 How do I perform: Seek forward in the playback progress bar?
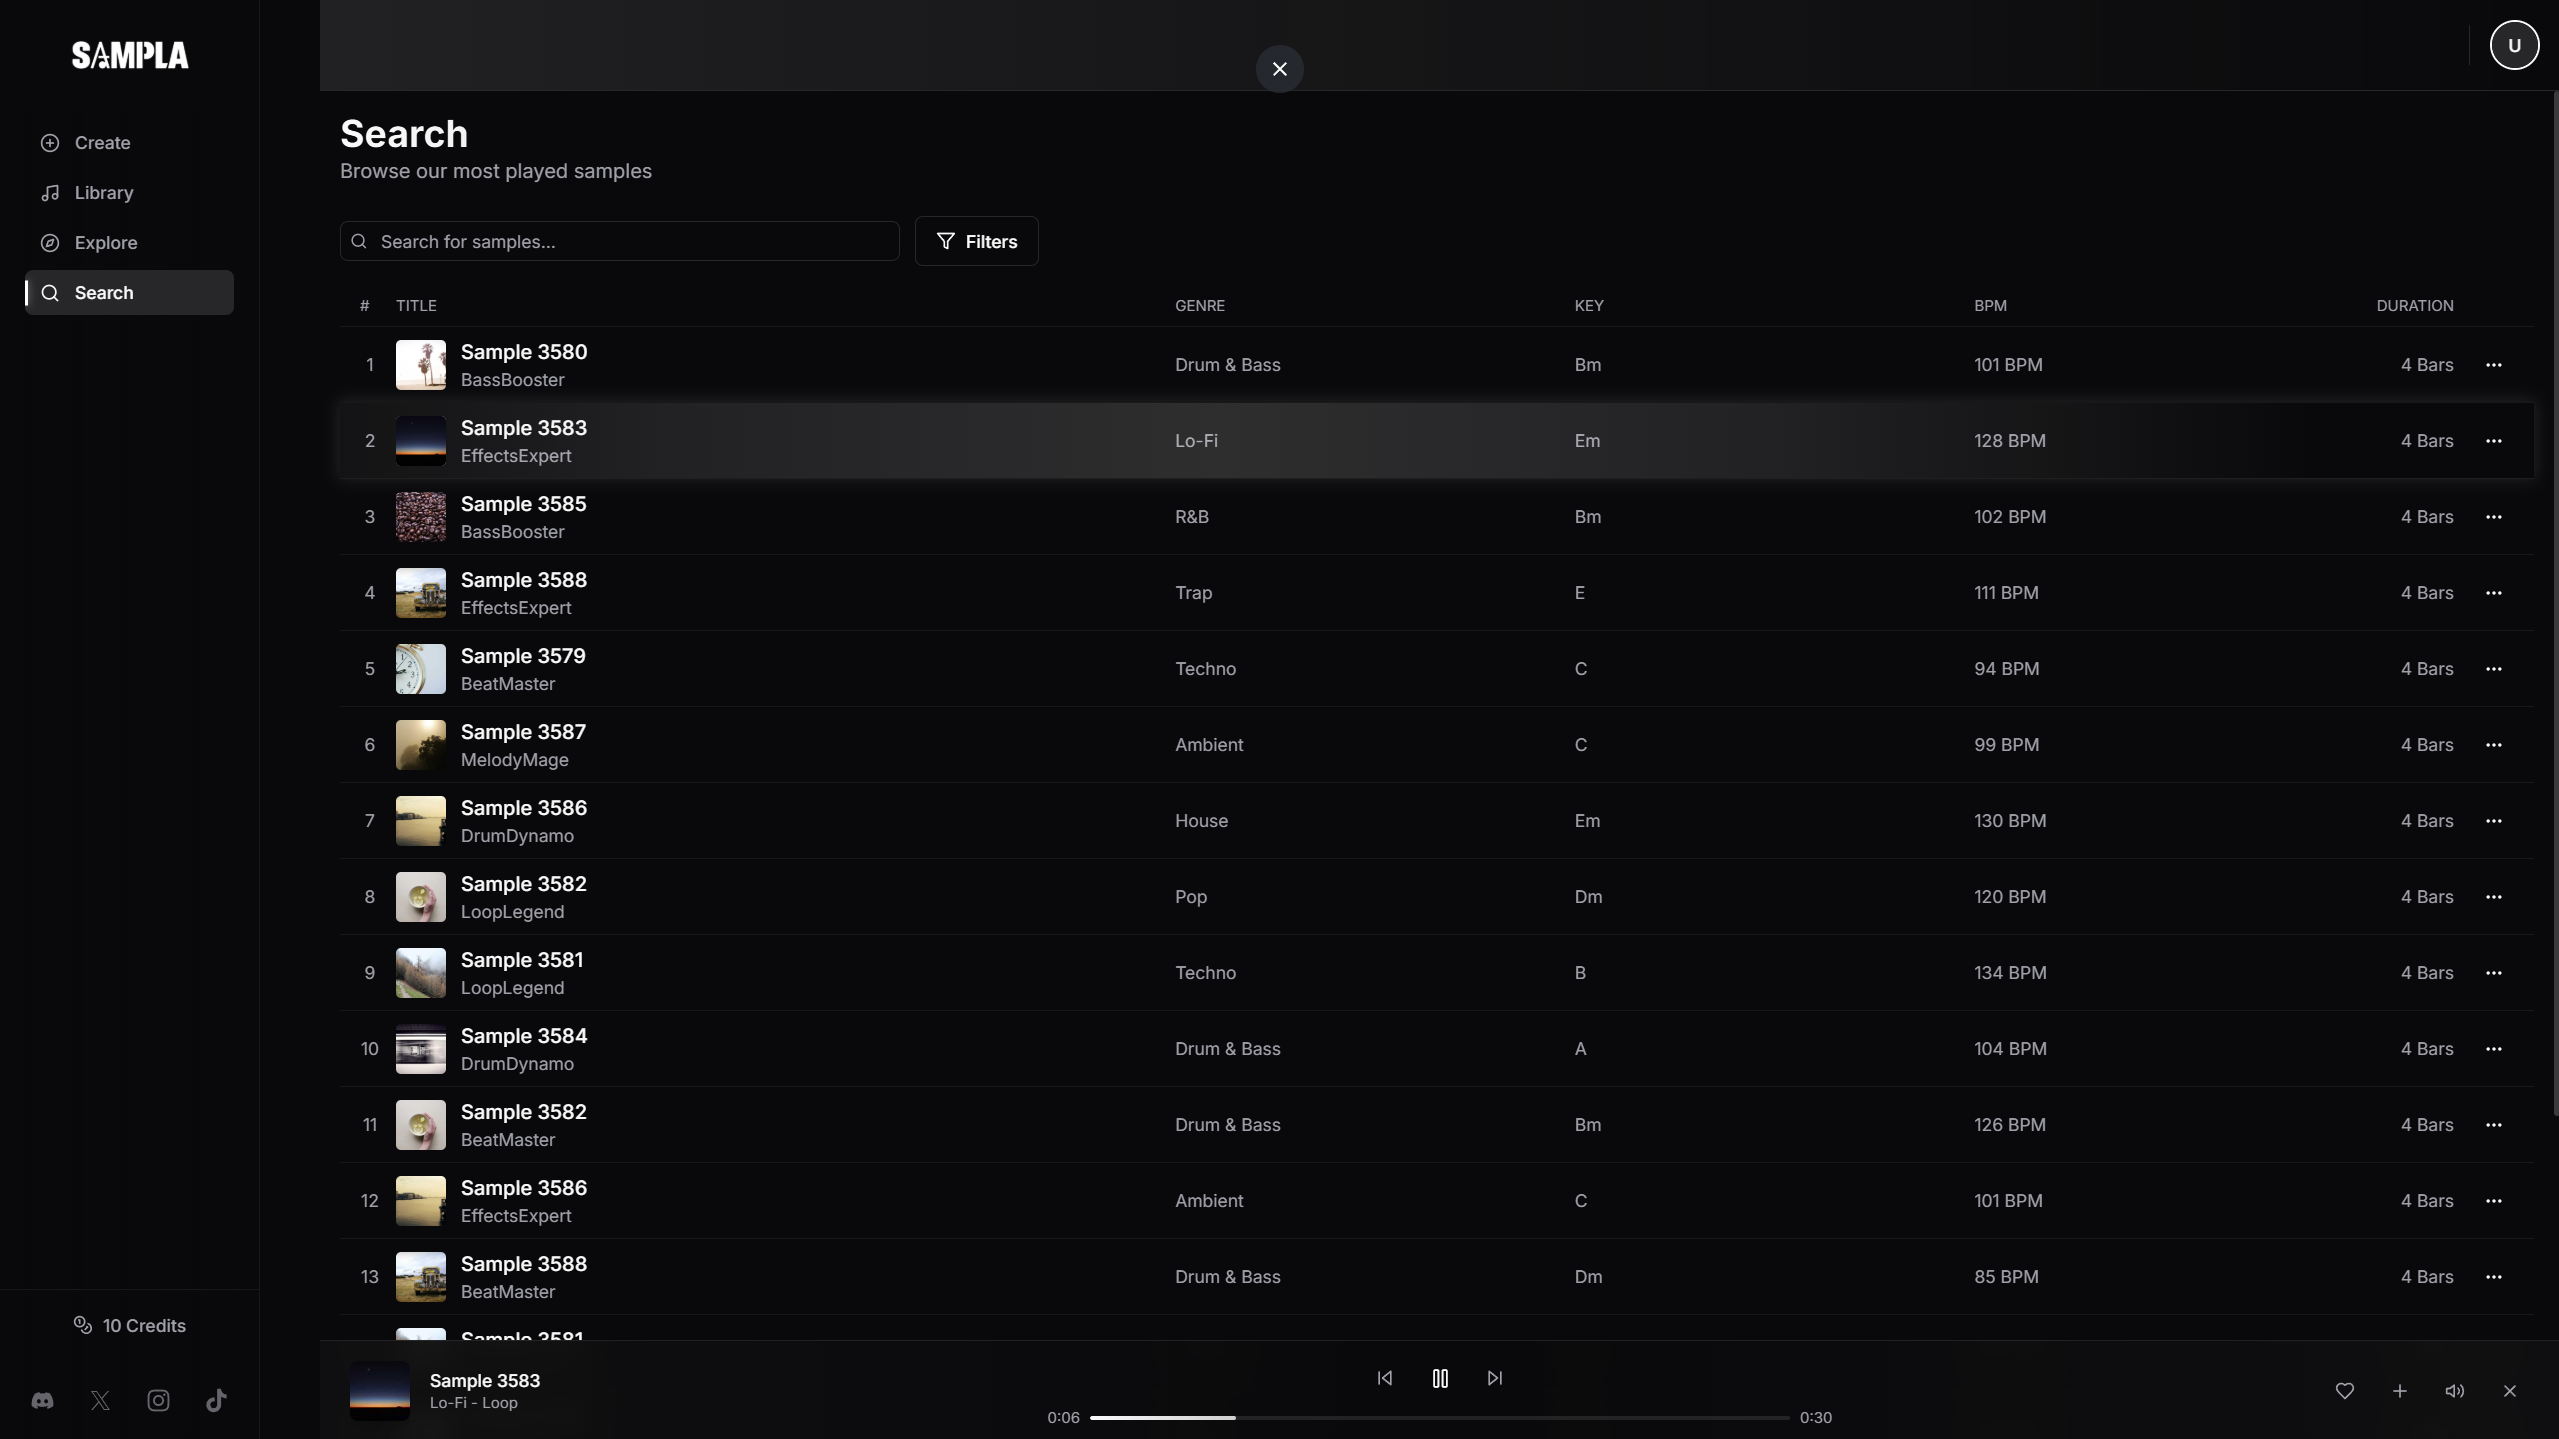click(x=1500, y=1417)
